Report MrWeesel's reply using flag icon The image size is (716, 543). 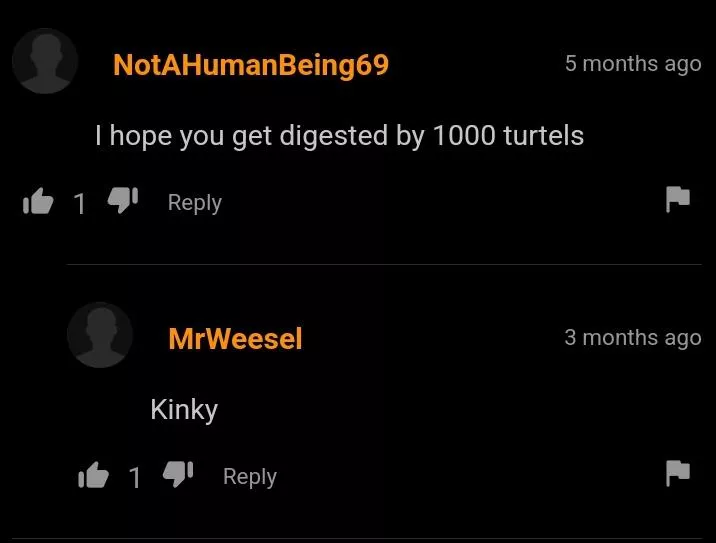[x=678, y=473]
